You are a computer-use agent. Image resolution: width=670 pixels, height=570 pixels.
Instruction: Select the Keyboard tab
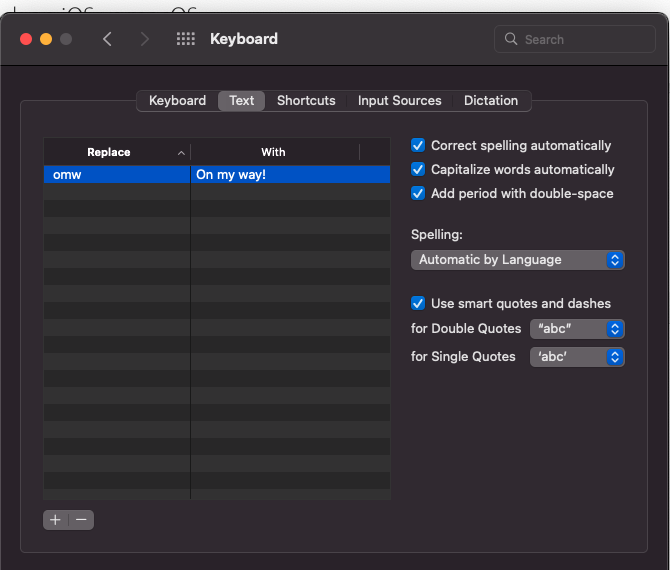pyautogui.click(x=177, y=101)
